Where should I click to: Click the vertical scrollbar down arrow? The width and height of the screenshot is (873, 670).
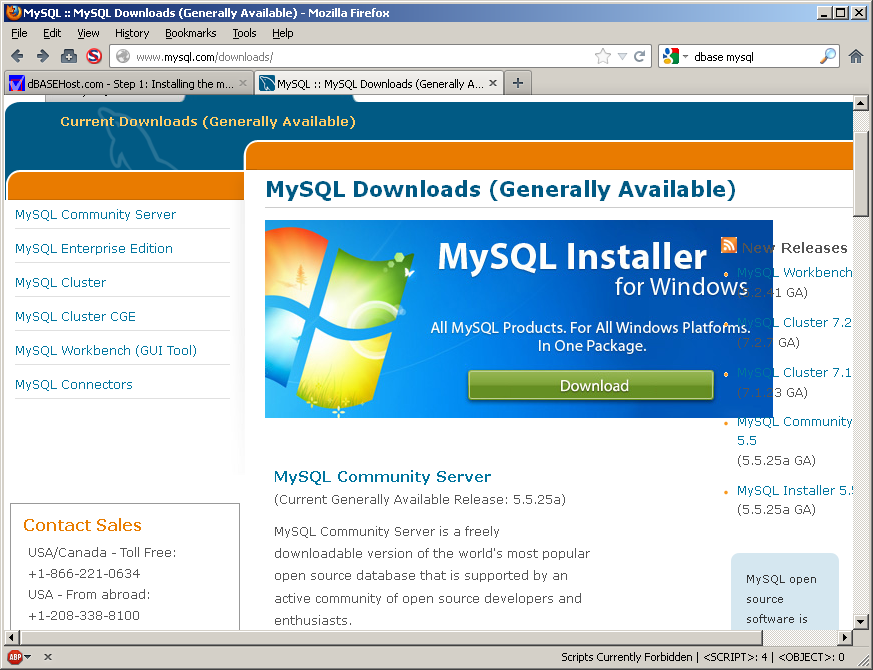(861, 621)
